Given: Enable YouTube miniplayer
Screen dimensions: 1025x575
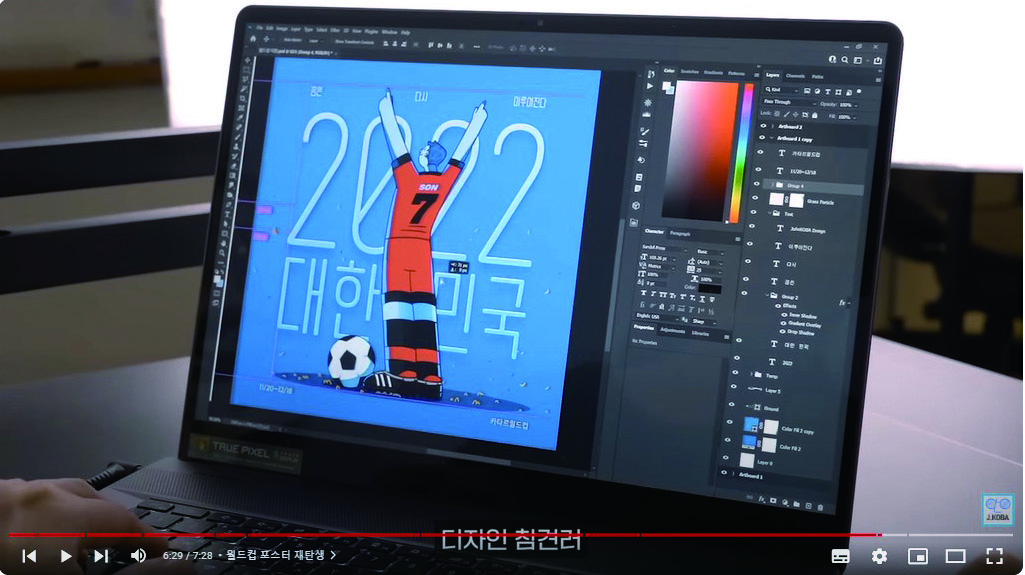Looking at the screenshot, I should click(x=918, y=556).
